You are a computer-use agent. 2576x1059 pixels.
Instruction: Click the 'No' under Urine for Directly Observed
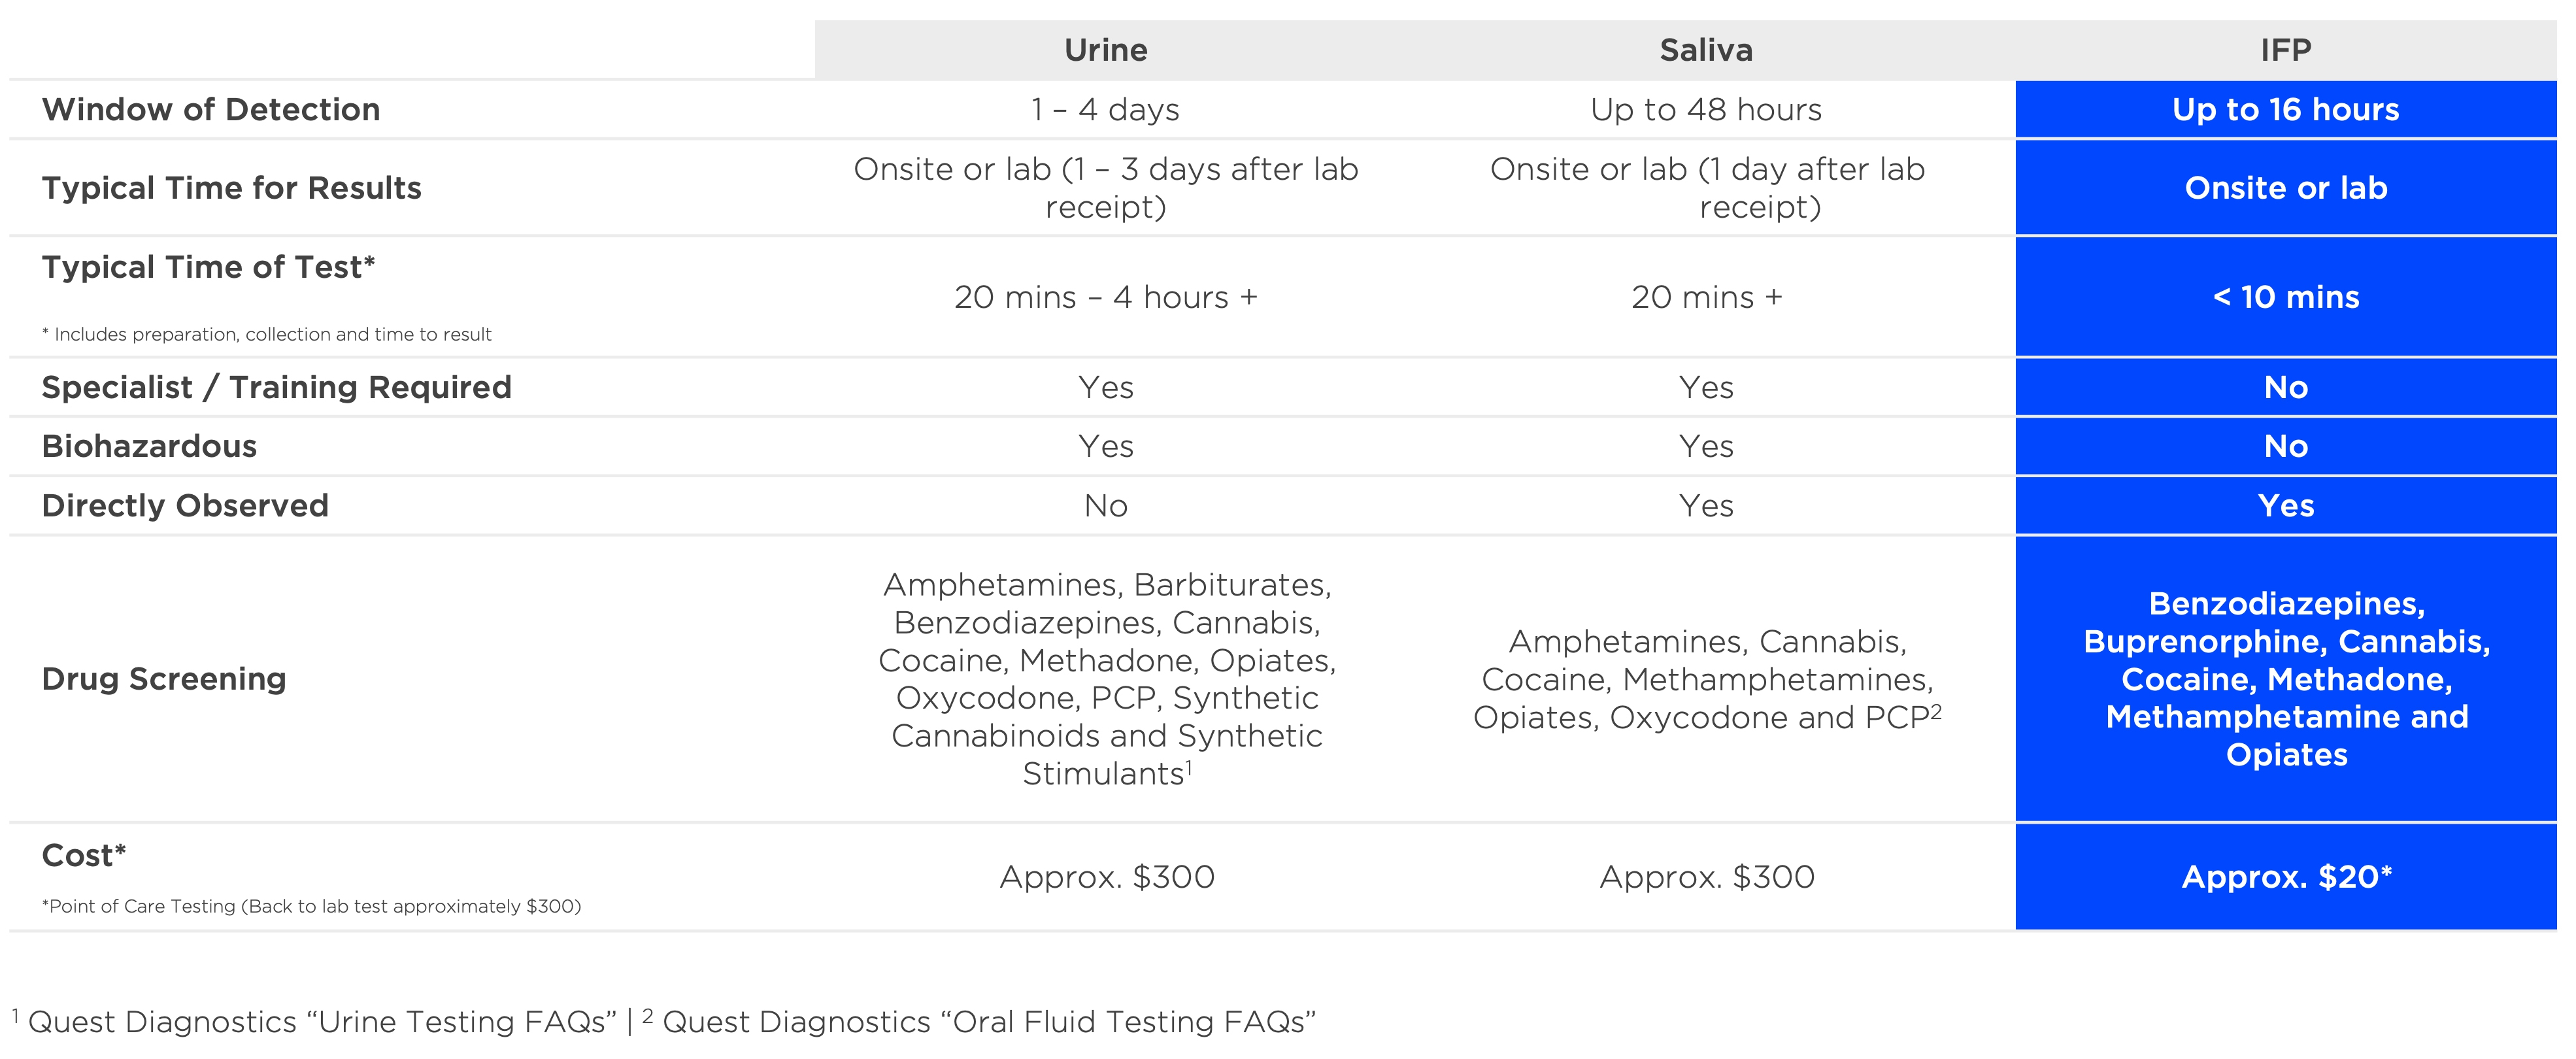pyautogui.click(x=1105, y=506)
